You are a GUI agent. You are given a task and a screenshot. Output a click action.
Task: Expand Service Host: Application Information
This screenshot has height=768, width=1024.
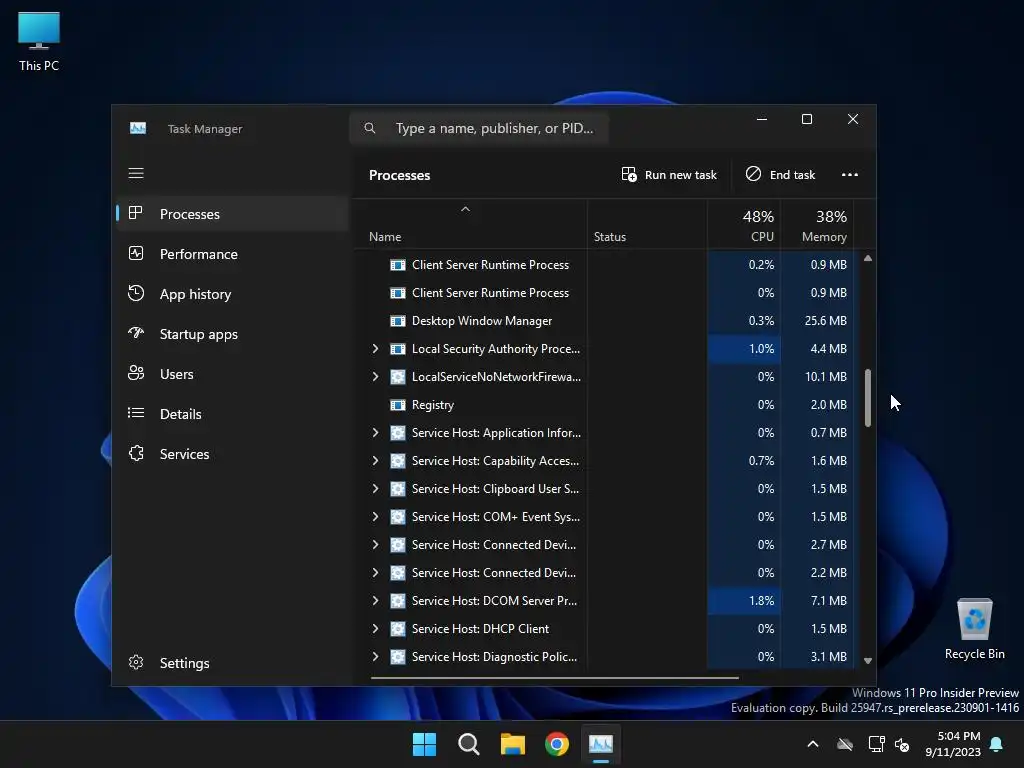[376, 432]
